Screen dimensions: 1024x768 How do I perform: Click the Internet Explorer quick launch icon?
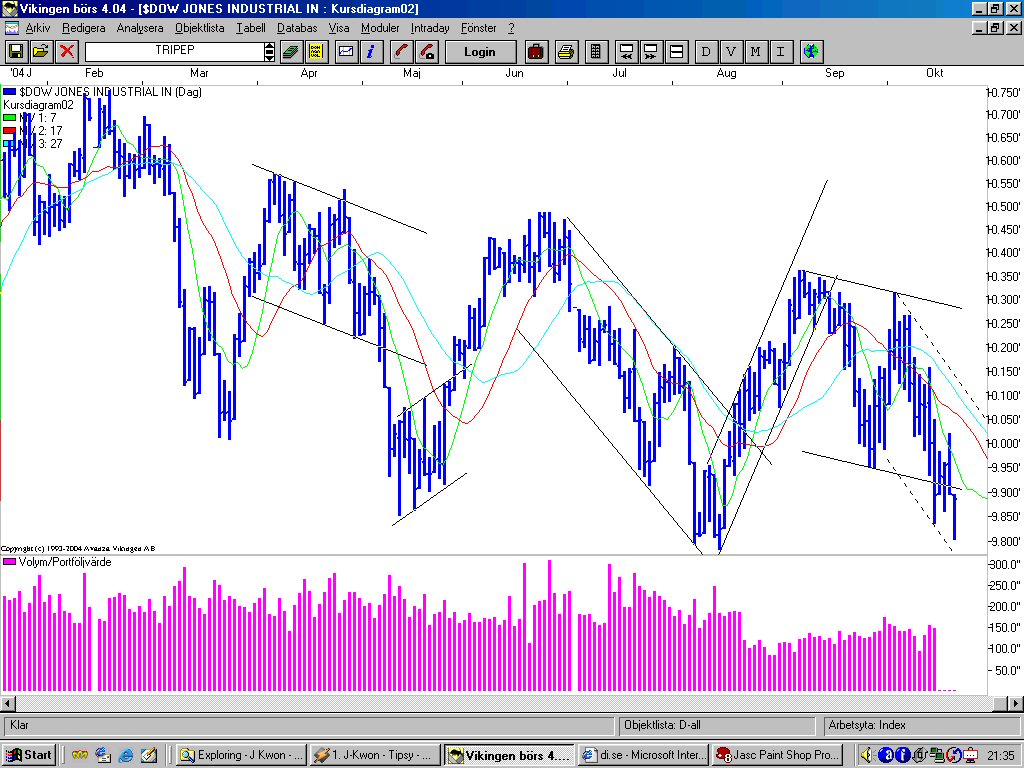125,756
